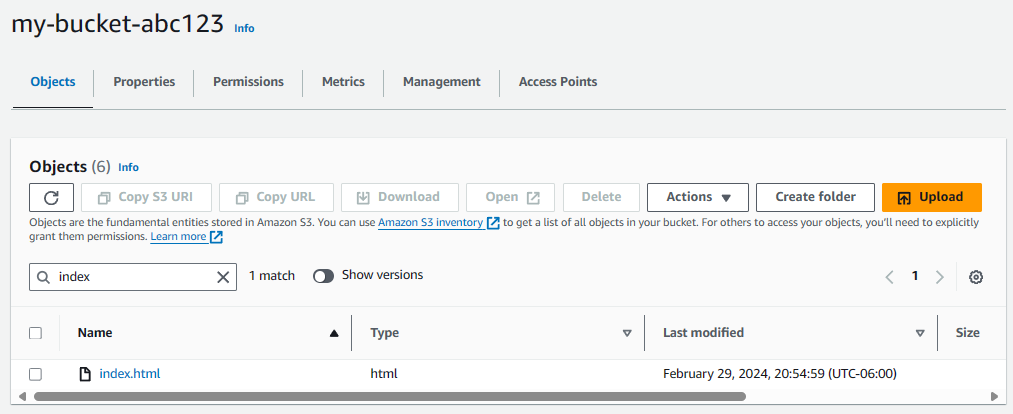Sort by Type column arrow
1013x414 pixels.
click(x=627, y=333)
